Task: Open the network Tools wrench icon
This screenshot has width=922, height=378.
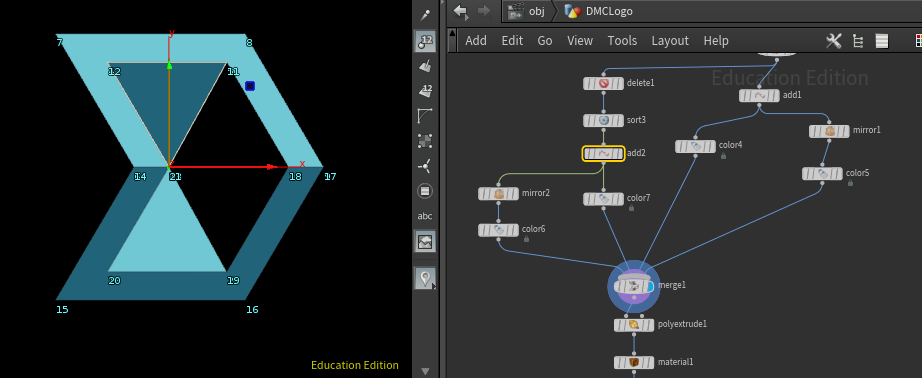Action: (834, 41)
